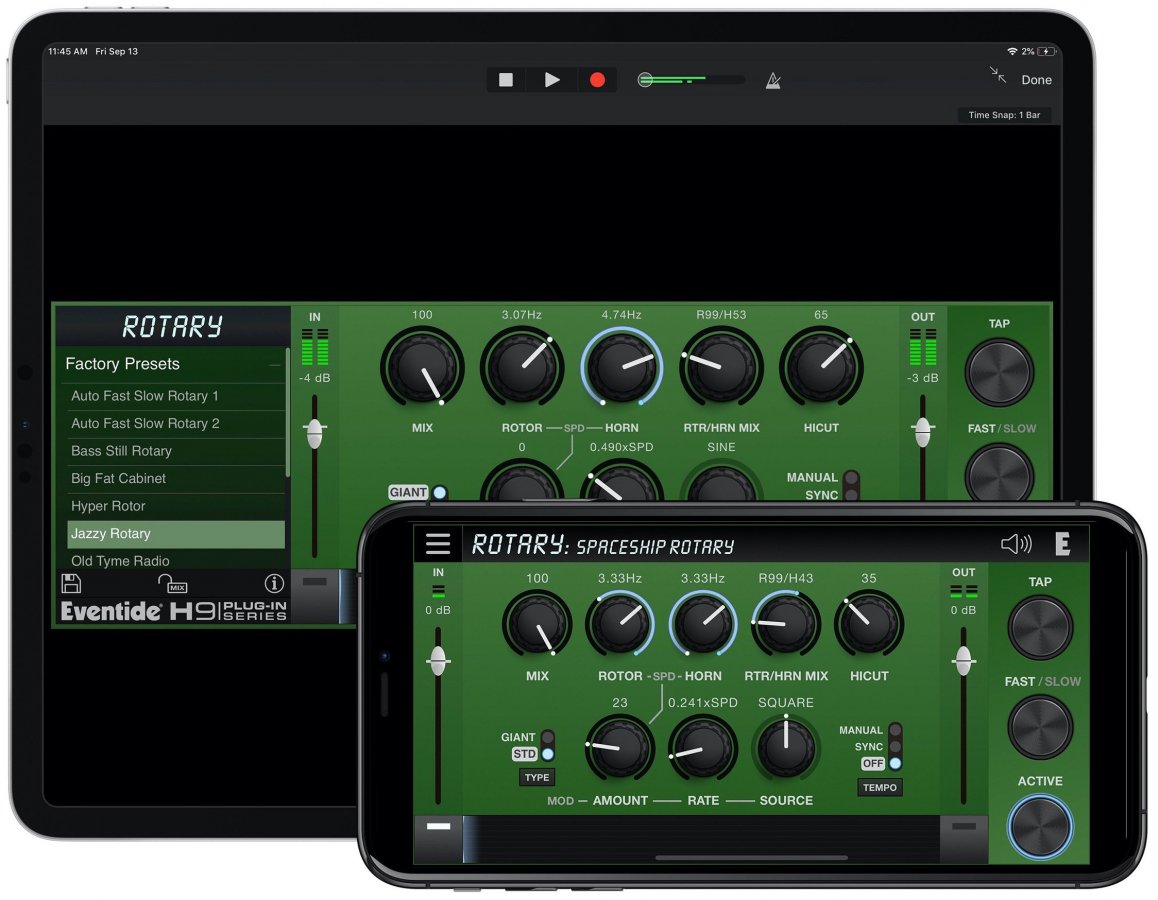Select the SYNC tempo mode on phone
Image resolution: width=1158 pixels, height=900 pixels.
[x=895, y=747]
